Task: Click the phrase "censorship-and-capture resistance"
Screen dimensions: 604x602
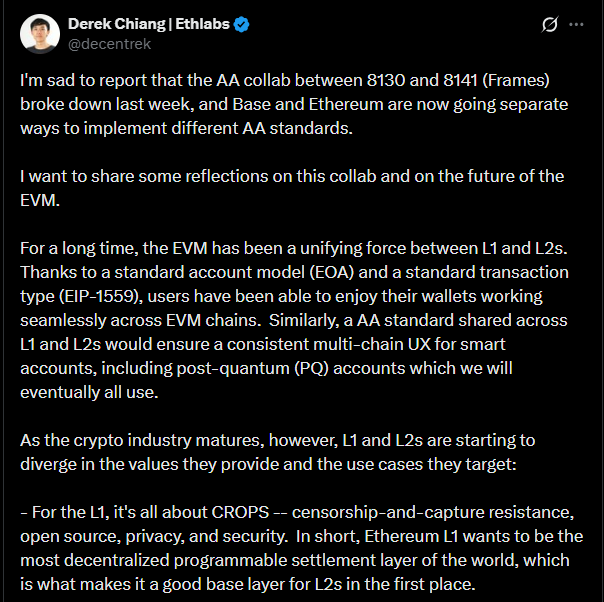Action: (x=433, y=513)
